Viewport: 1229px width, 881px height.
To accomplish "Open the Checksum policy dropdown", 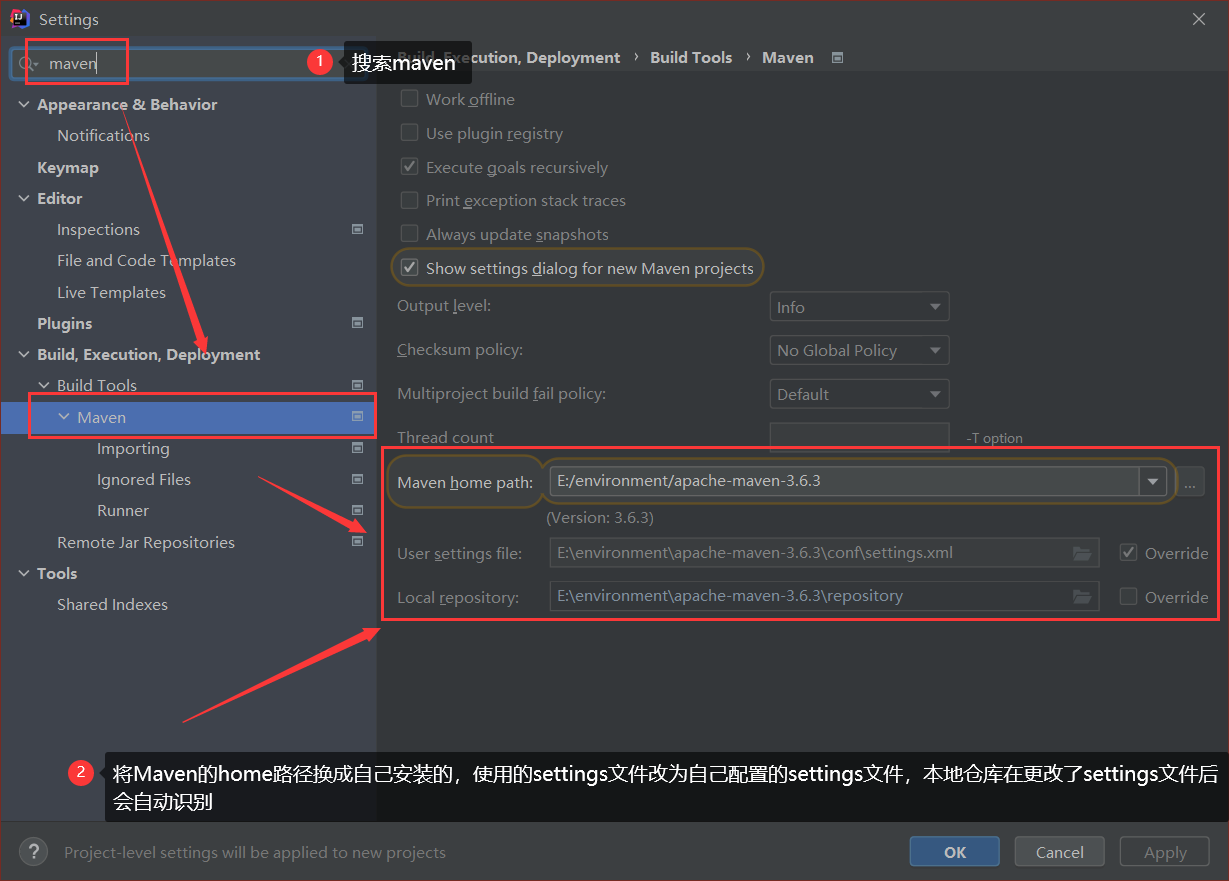I will click(x=858, y=351).
